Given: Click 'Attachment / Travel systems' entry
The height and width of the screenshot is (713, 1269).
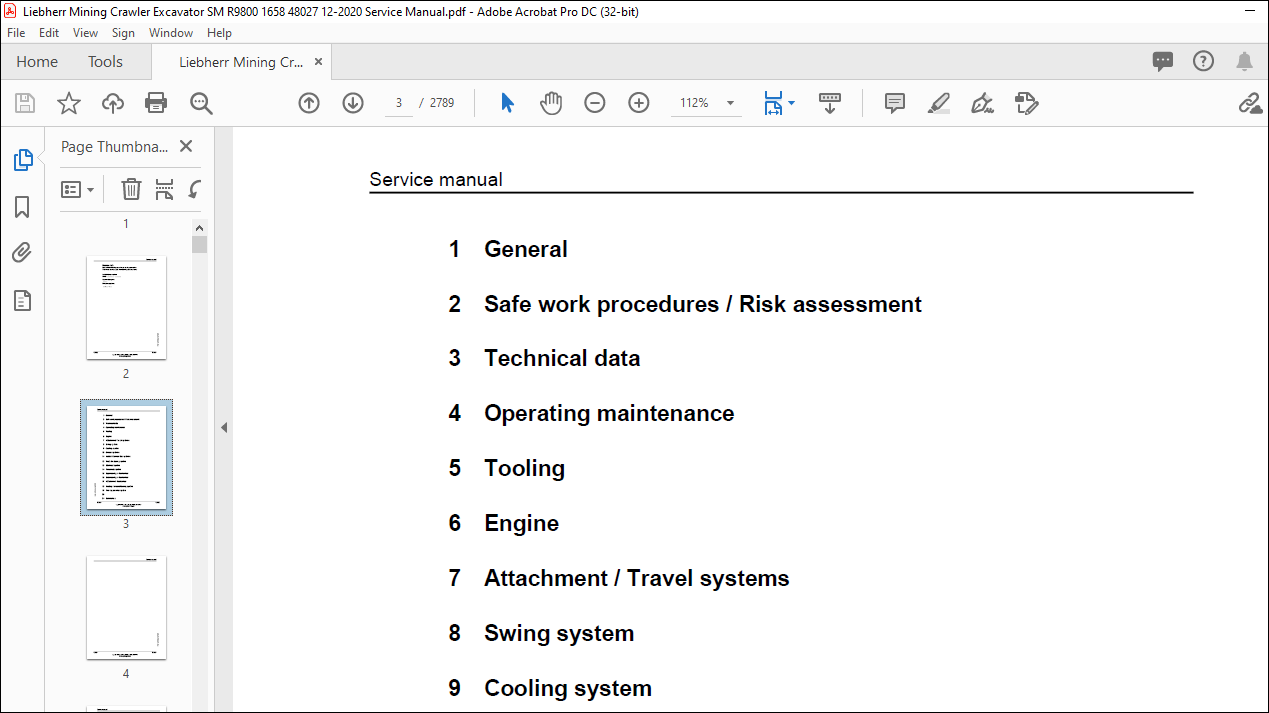Looking at the screenshot, I should point(637,578).
